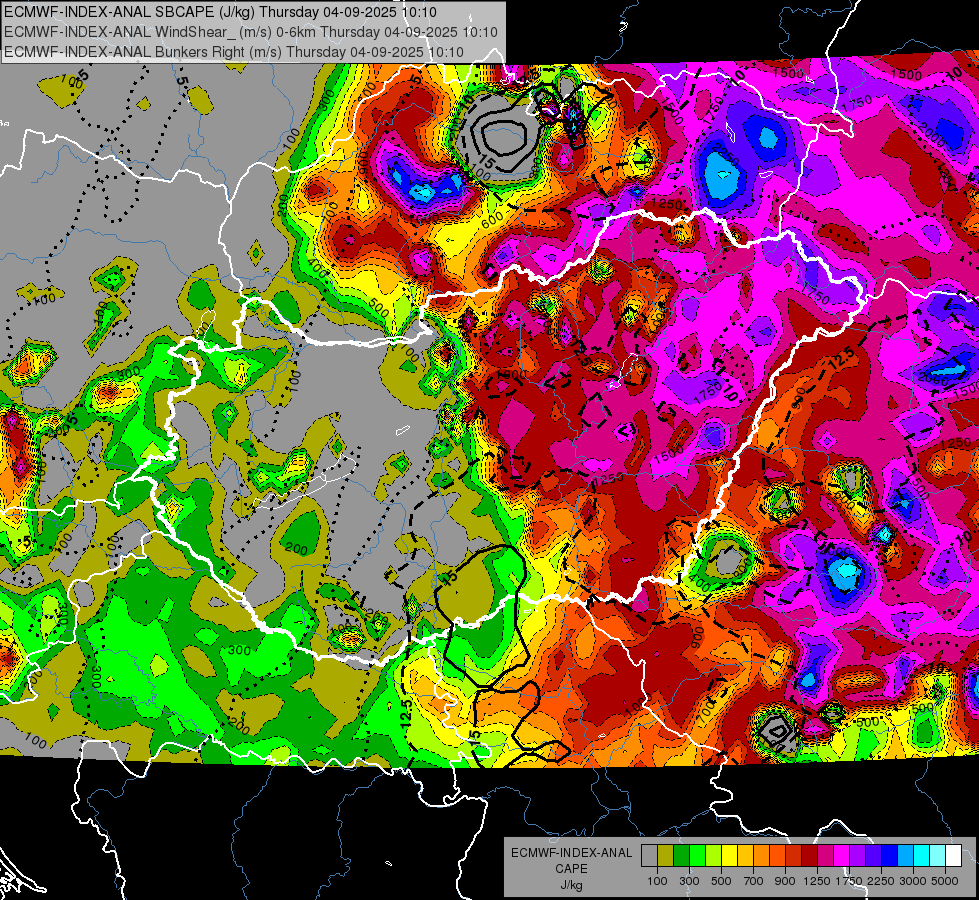This screenshot has width=979, height=900.
Task: Click the 100 legend scale label
Action: pyautogui.click(x=657, y=881)
